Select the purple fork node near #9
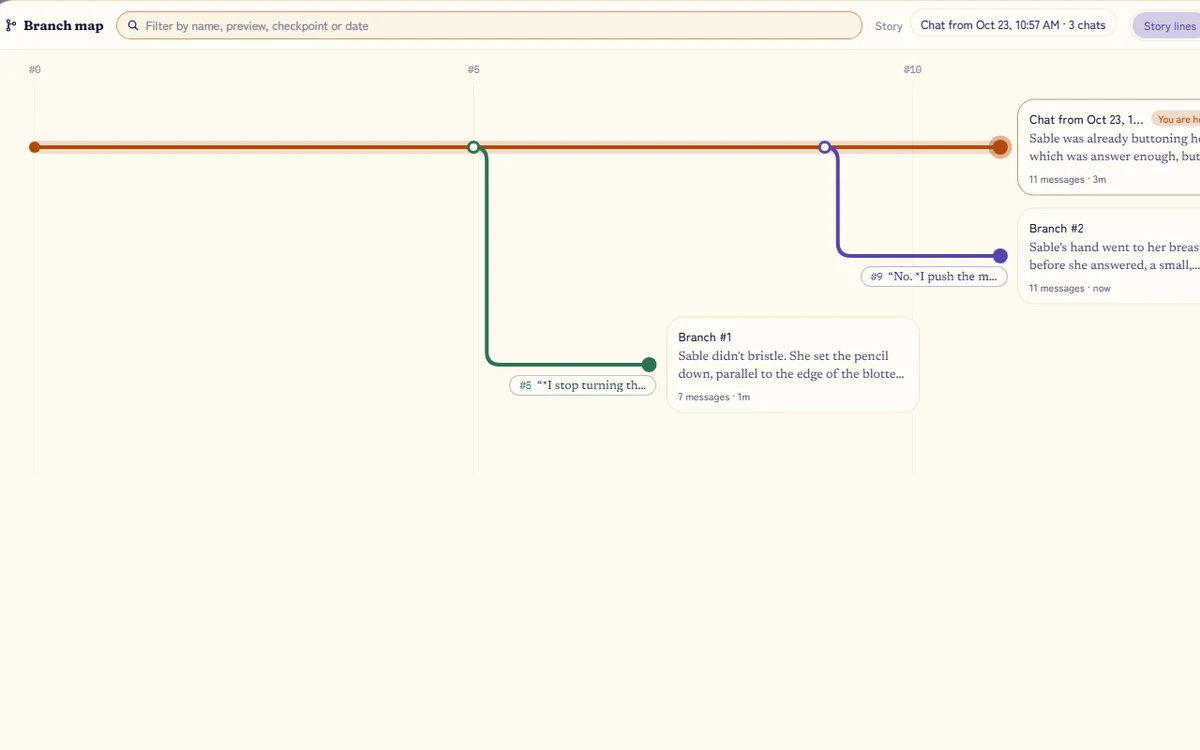The image size is (1200, 750). 825,147
